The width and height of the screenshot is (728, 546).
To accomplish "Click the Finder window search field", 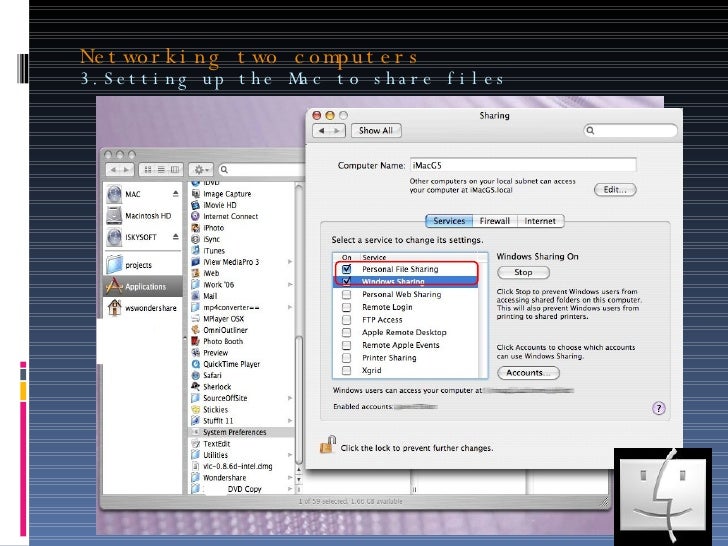I will 262,170.
